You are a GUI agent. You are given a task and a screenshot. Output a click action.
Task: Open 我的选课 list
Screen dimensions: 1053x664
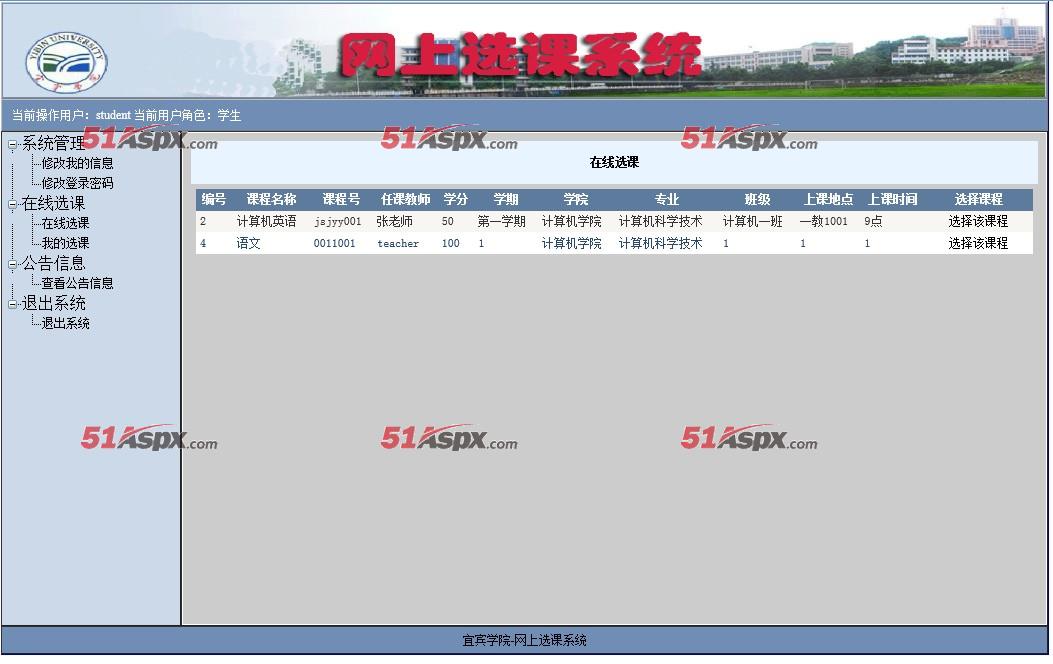pos(65,243)
